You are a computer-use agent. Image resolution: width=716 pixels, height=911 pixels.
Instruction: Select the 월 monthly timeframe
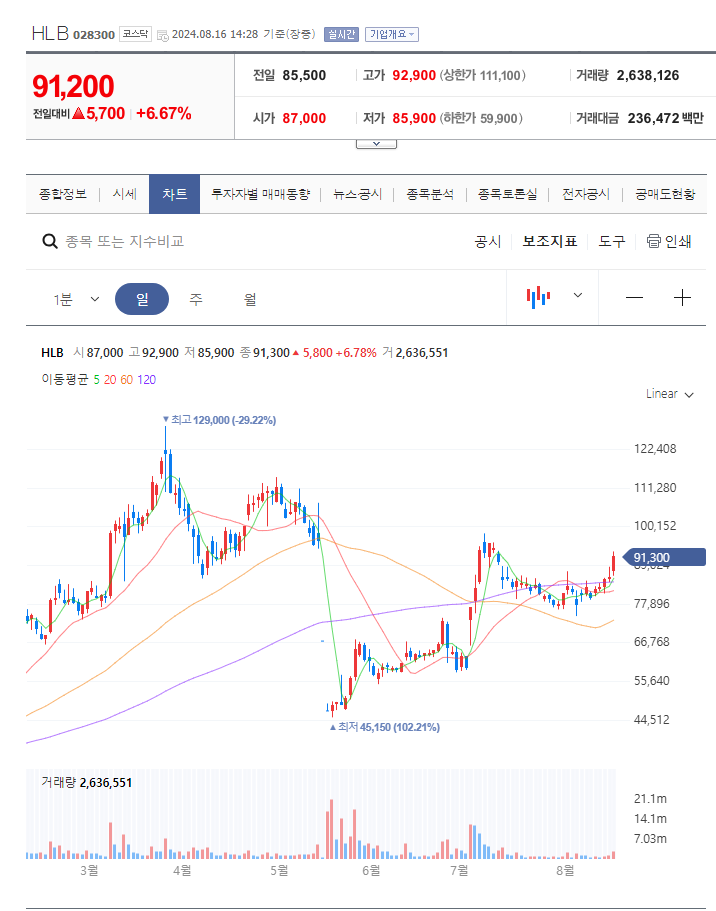pyautogui.click(x=251, y=298)
